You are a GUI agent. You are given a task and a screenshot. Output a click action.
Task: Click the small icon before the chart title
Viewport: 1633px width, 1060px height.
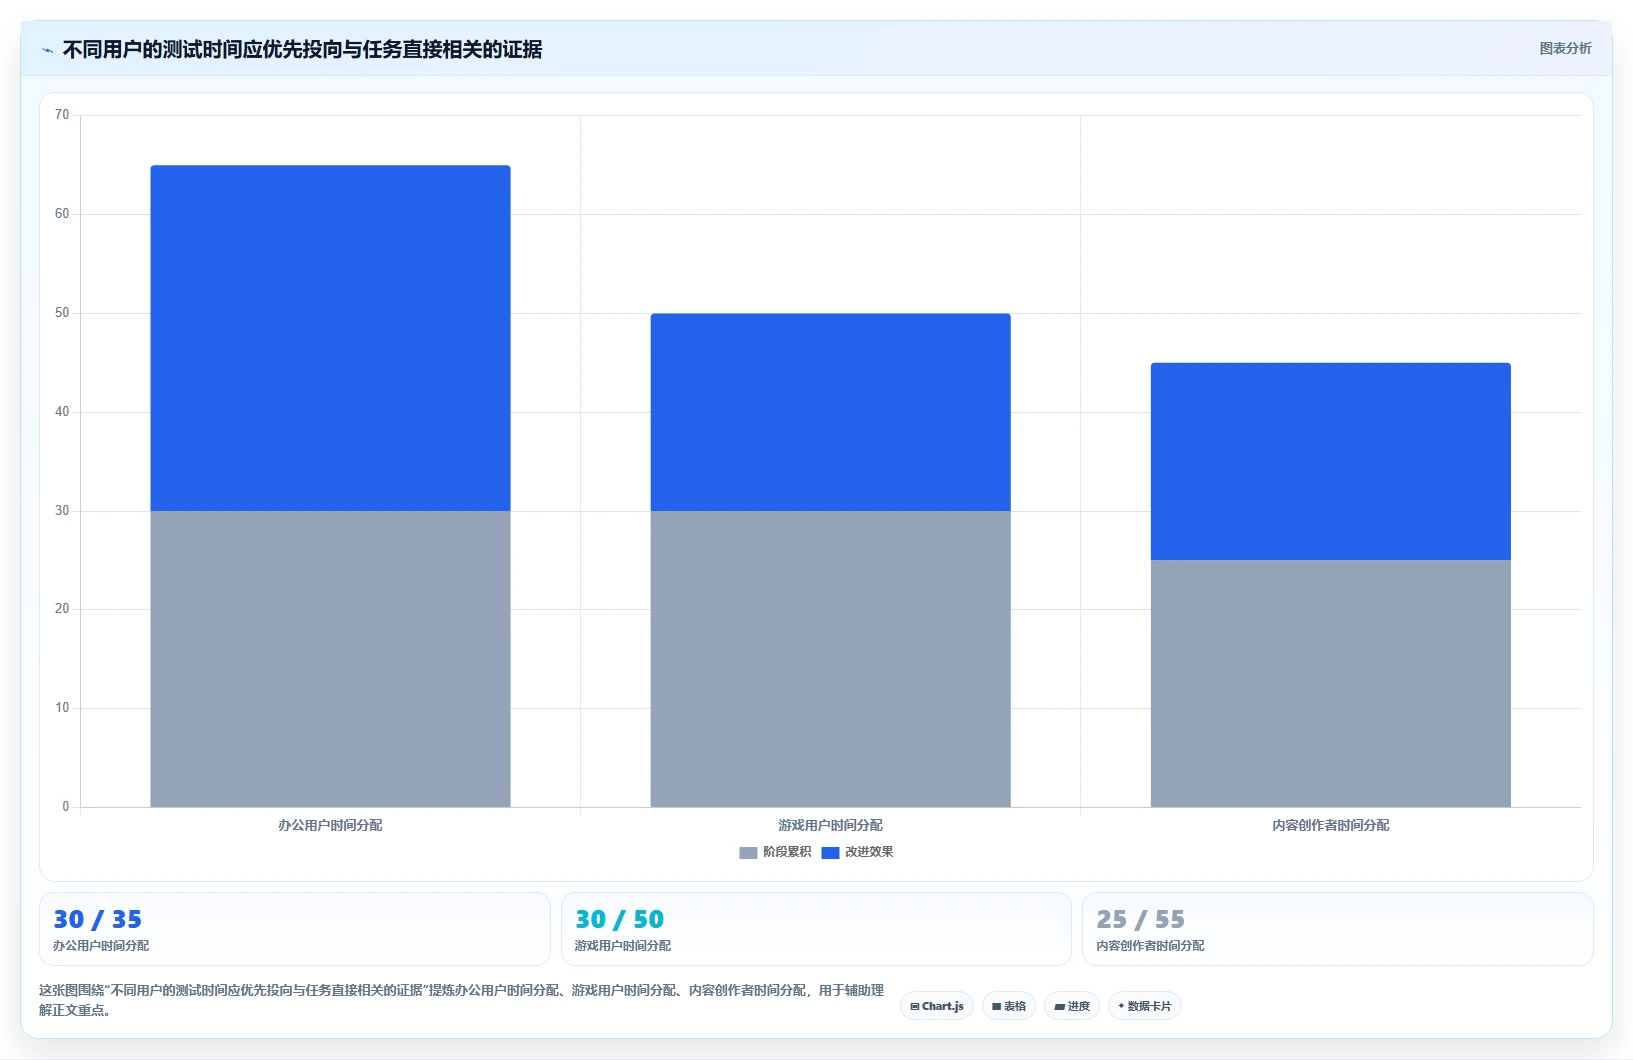coord(47,50)
